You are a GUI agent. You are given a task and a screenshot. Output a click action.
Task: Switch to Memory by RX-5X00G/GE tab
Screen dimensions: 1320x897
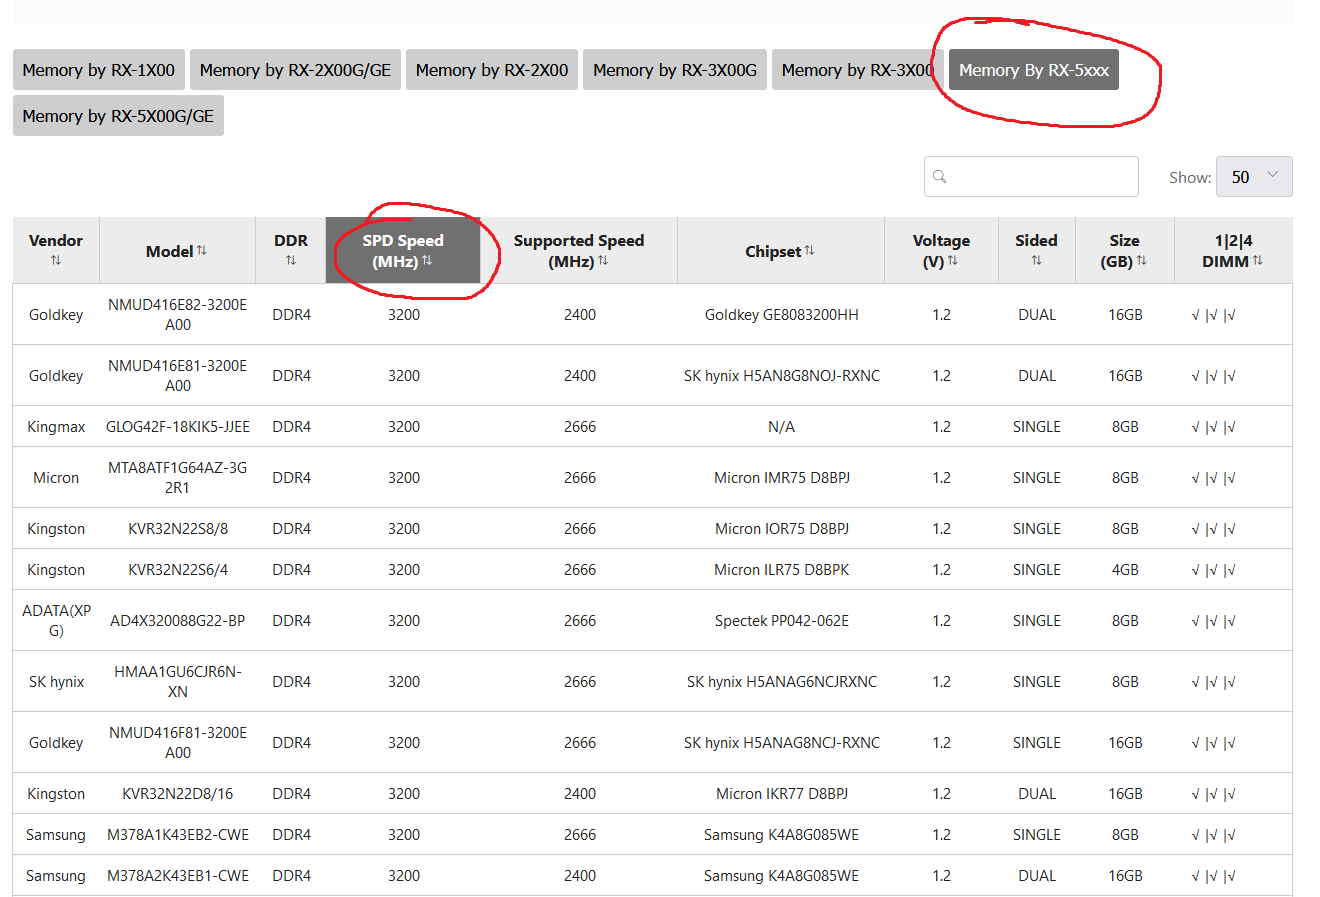(x=118, y=116)
